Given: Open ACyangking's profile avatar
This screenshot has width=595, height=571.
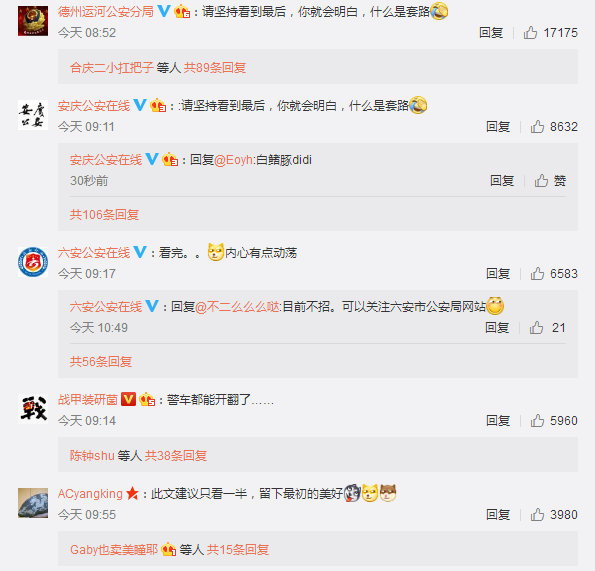Looking at the screenshot, I should click(33, 503).
